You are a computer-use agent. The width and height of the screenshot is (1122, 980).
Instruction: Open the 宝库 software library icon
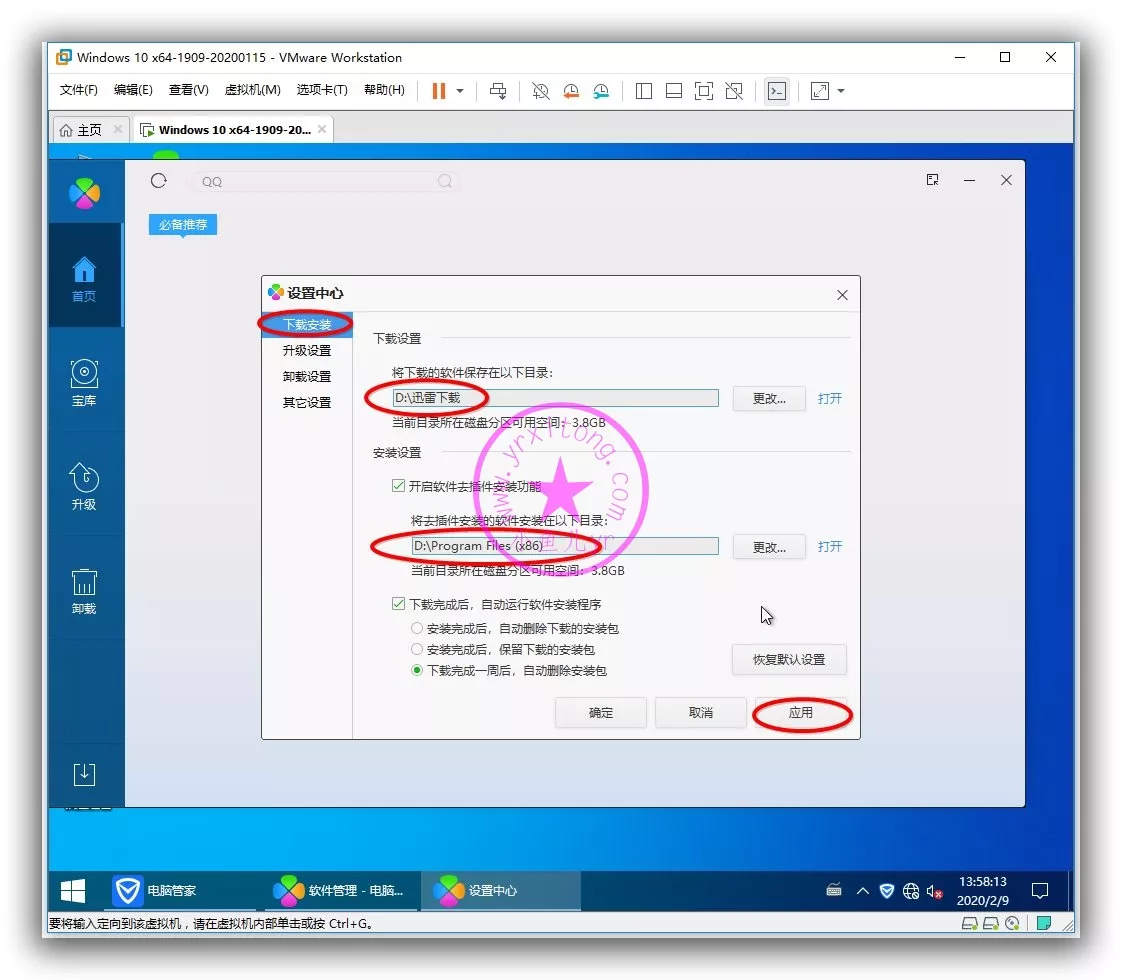pyautogui.click(x=84, y=382)
